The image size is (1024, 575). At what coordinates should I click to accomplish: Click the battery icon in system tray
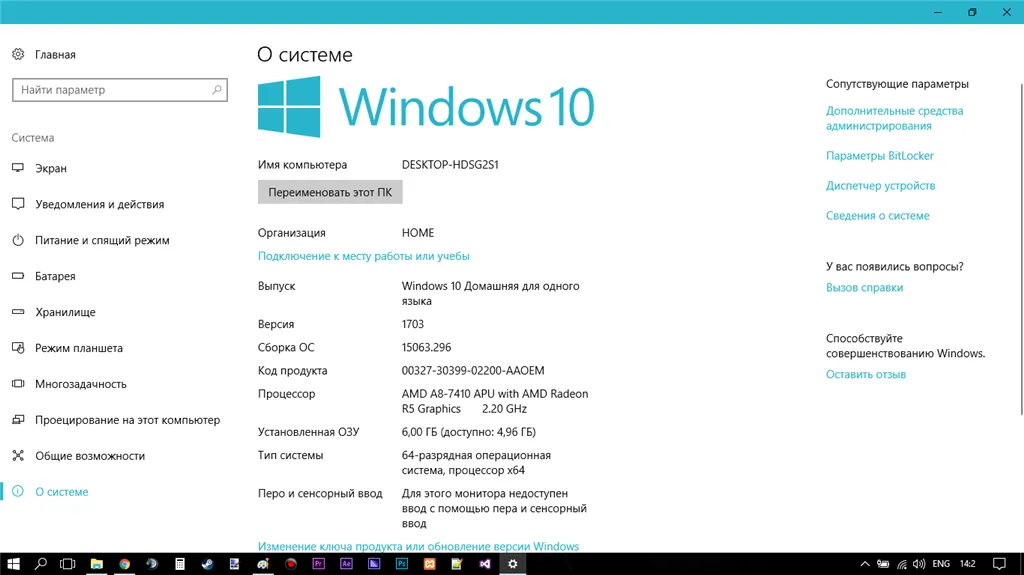(x=883, y=564)
